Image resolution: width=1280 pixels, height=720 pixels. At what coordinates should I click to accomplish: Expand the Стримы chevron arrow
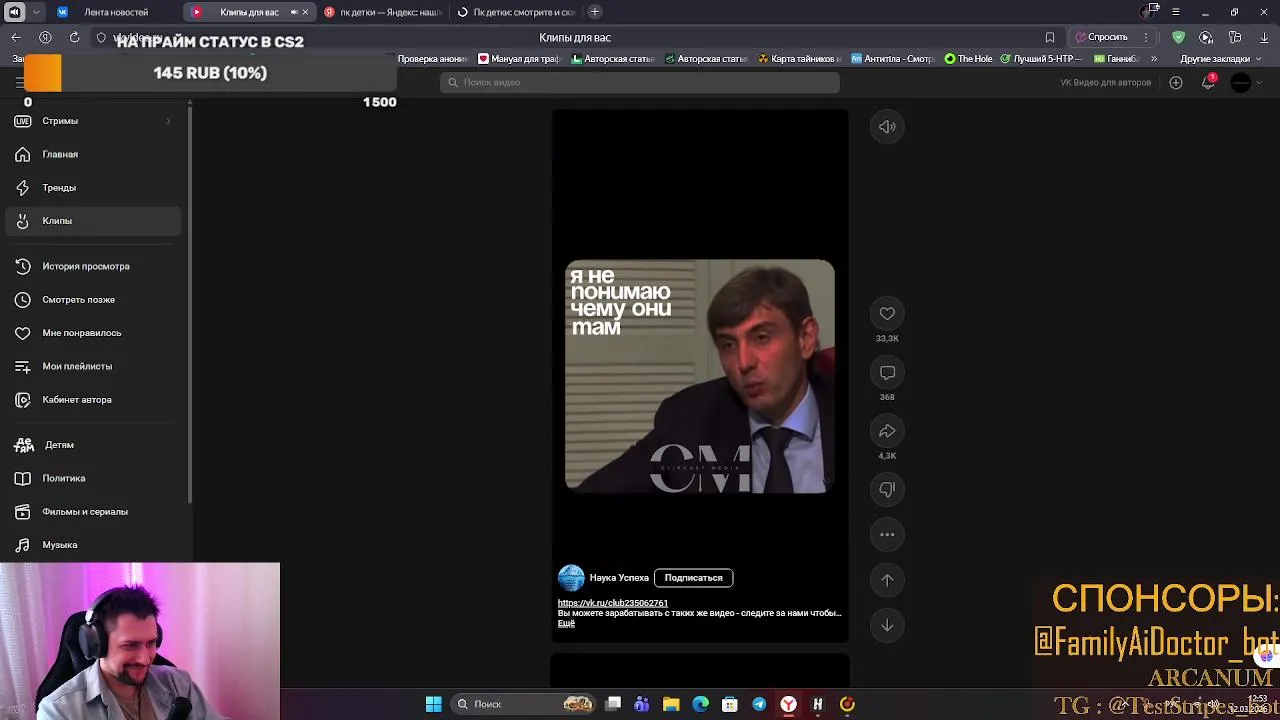click(x=168, y=121)
